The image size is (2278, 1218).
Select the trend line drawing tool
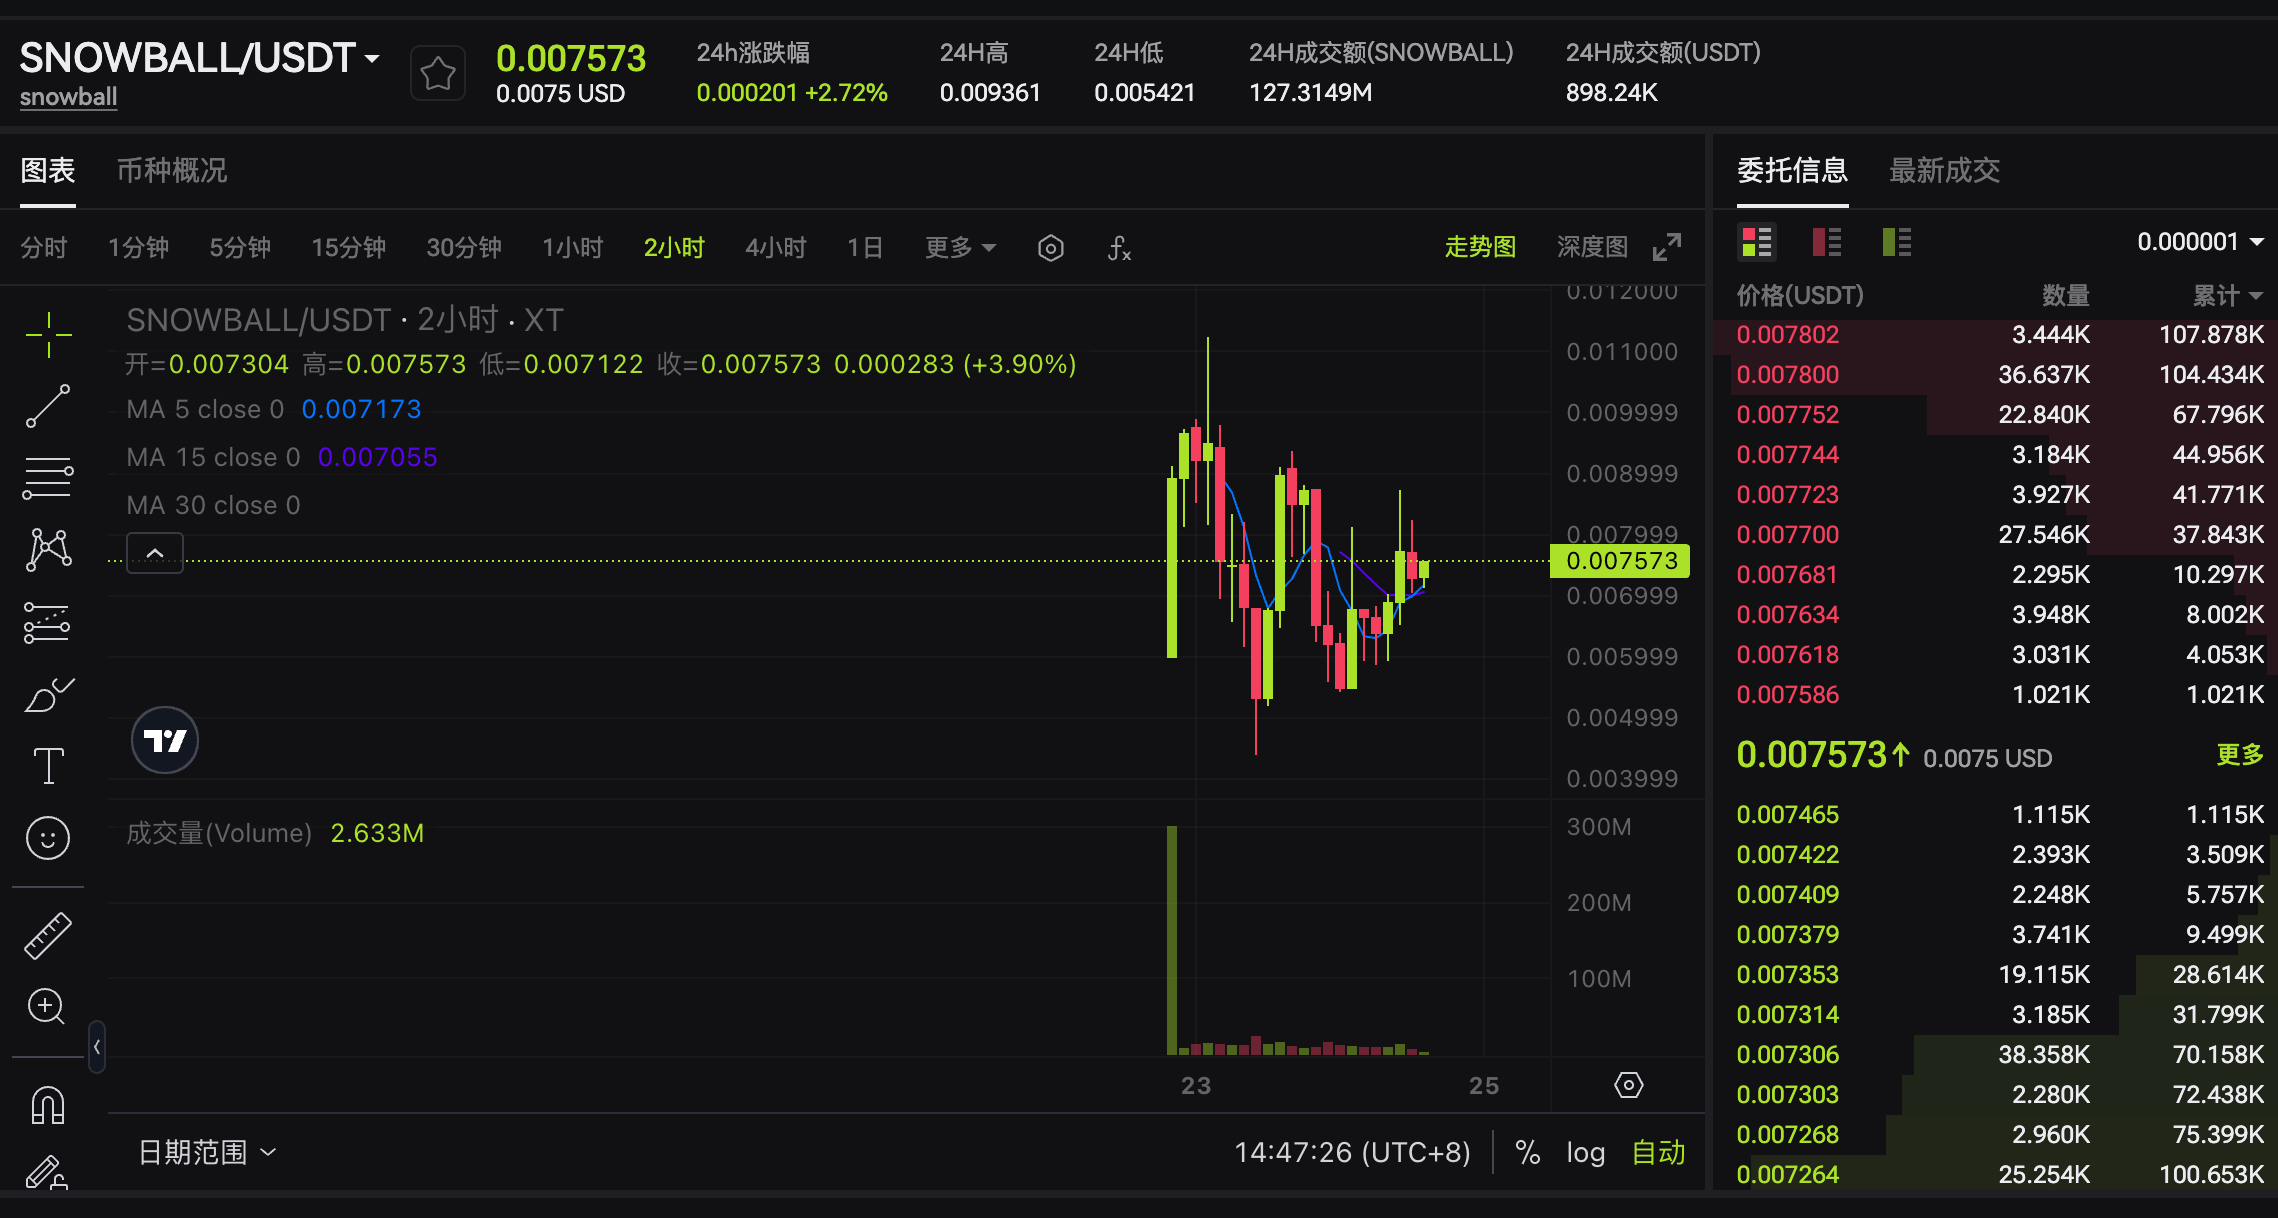[47, 406]
